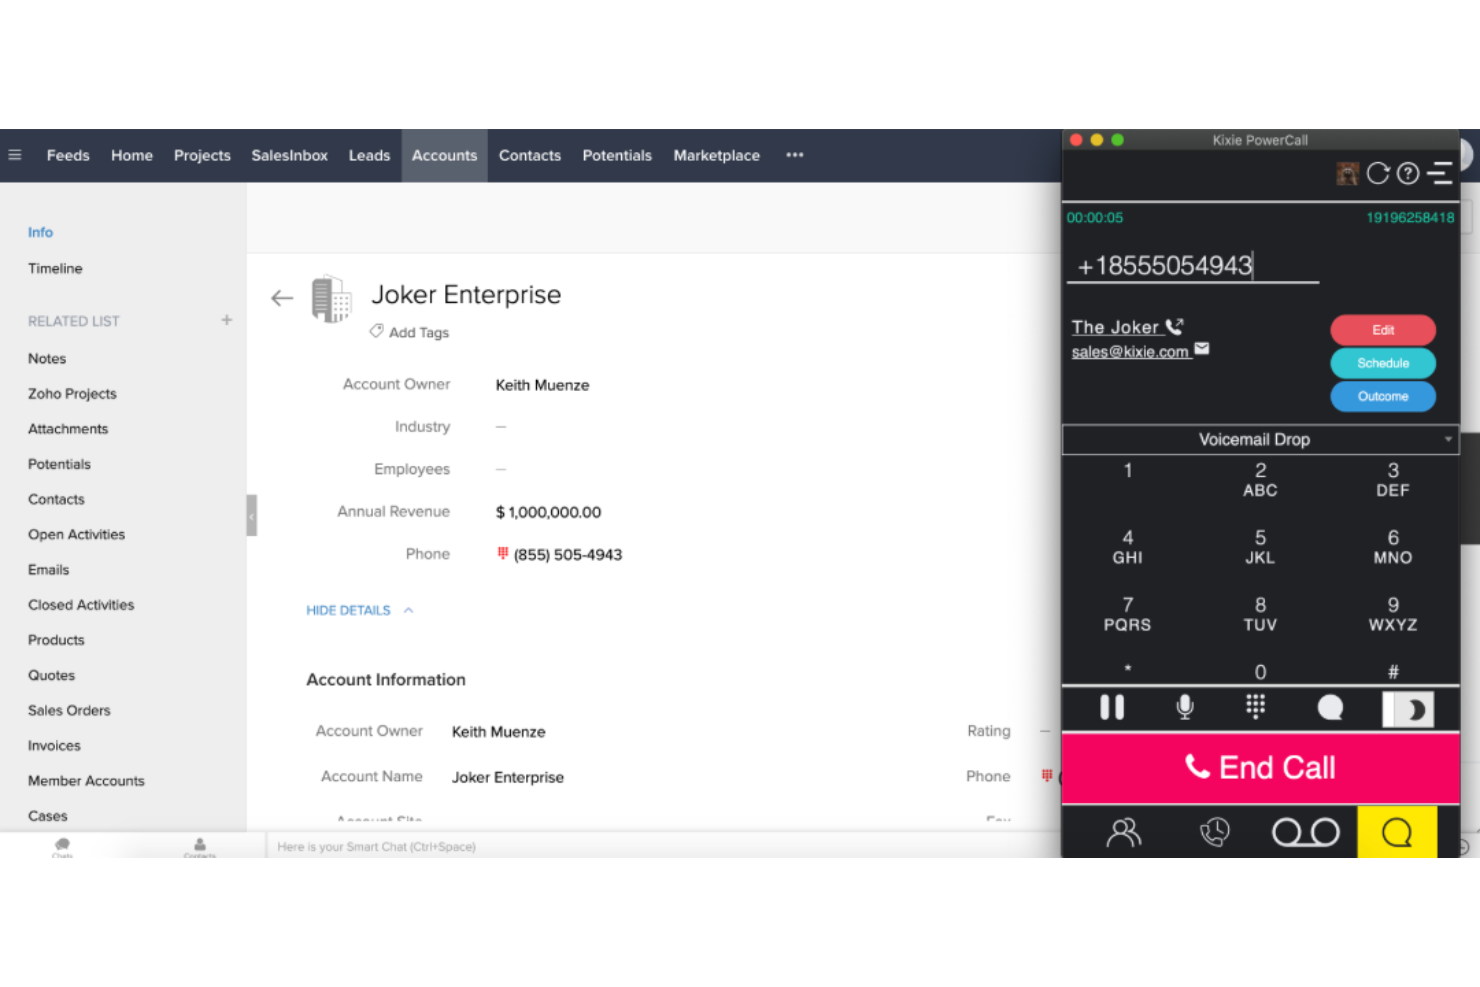This screenshot has height=987, width=1480.
Task: Switch to the Leads tab
Action: pos(369,155)
